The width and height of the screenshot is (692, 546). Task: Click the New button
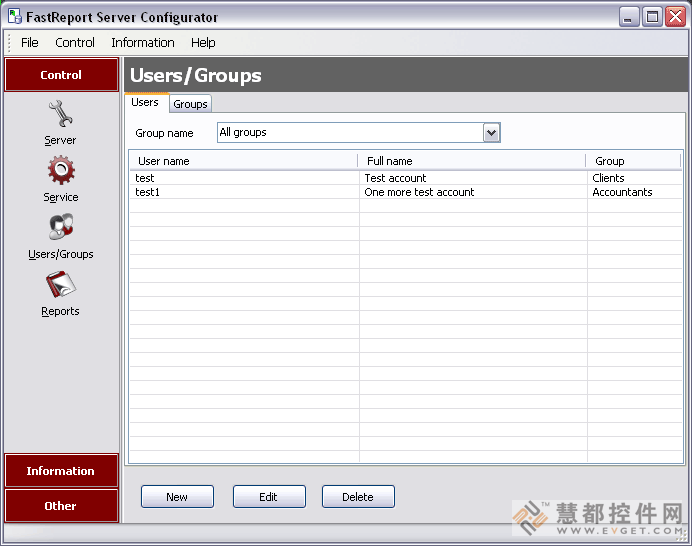[177, 497]
